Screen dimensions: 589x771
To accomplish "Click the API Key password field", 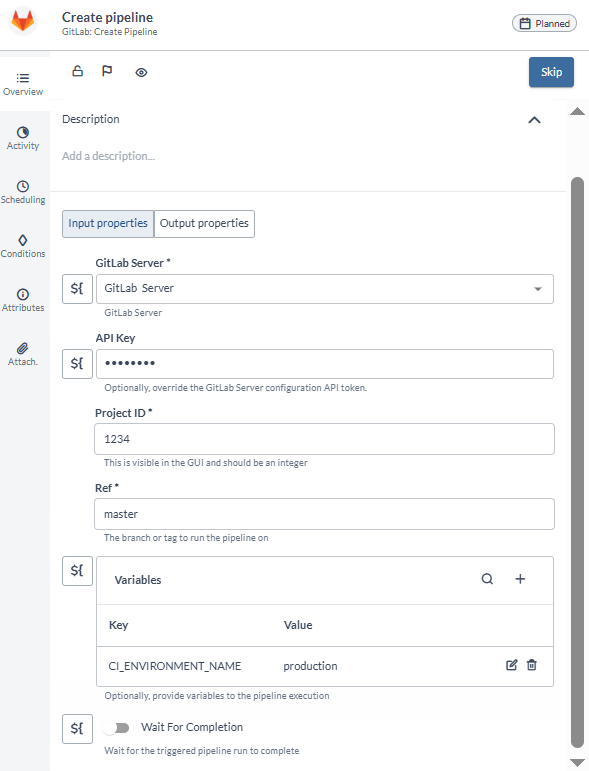I will 324,364.
